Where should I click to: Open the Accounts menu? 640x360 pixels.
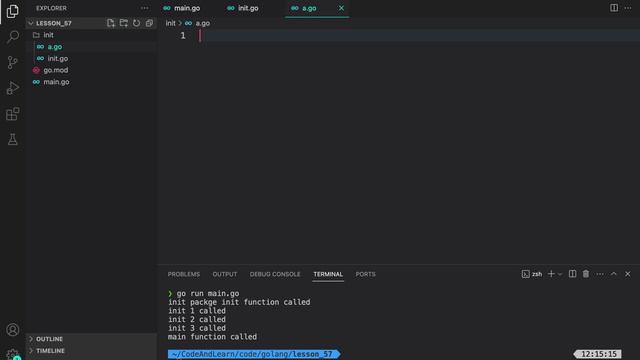click(x=13, y=329)
